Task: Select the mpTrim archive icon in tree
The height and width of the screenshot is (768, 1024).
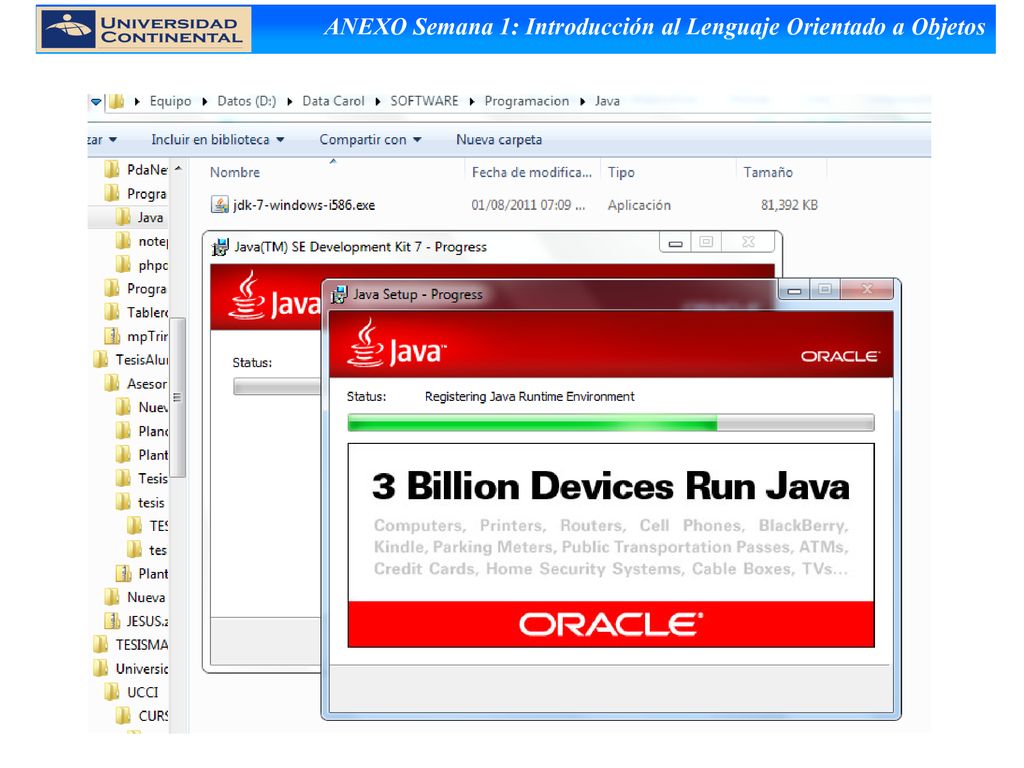Action: [112, 336]
